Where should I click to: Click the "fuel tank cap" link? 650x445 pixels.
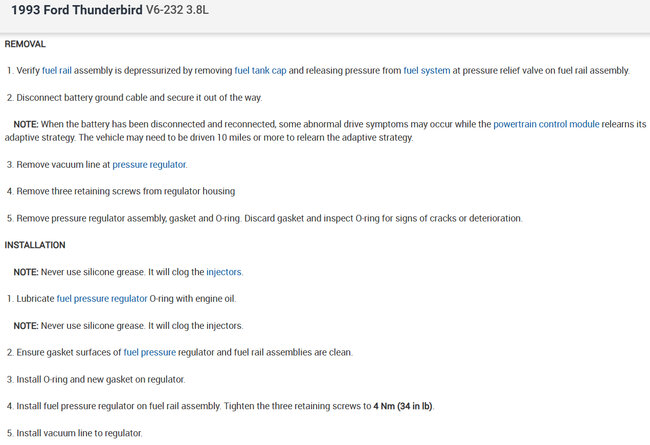[260, 71]
